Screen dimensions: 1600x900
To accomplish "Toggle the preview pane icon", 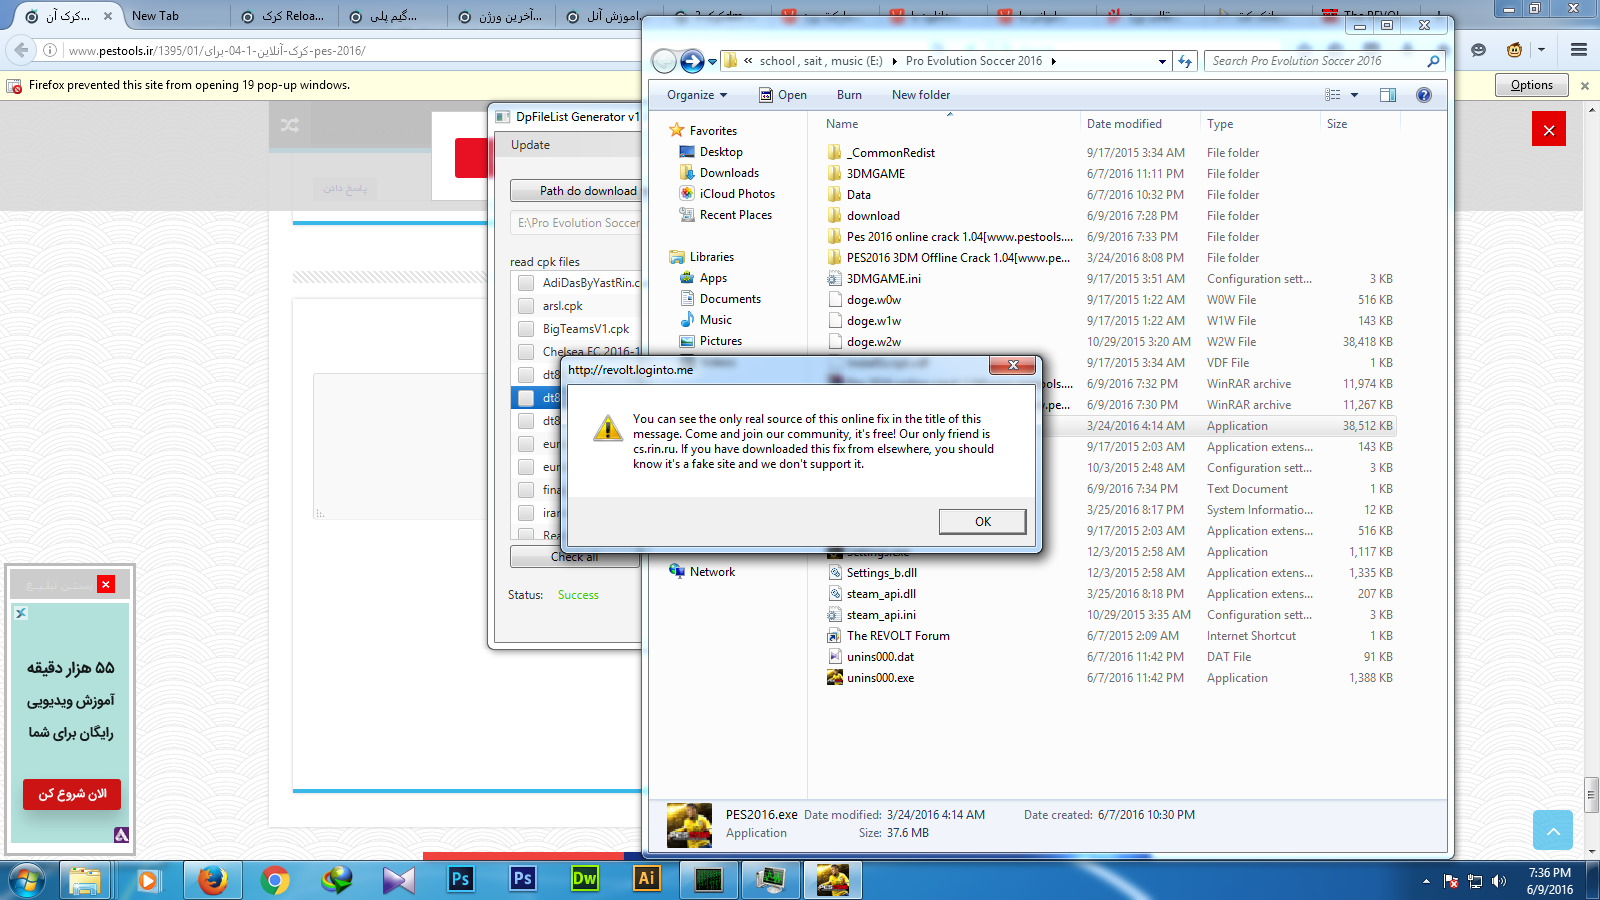I will [x=1388, y=95].
